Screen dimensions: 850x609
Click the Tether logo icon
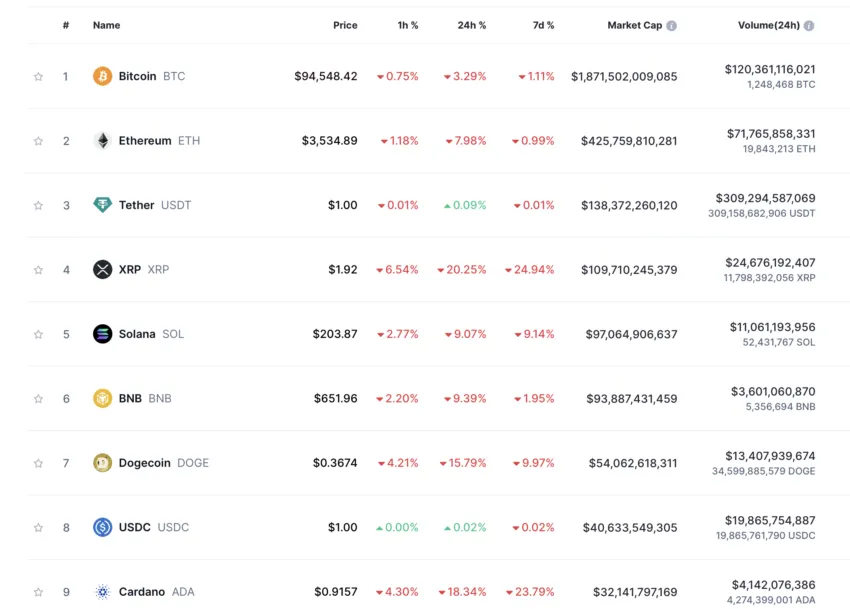tap(102, 205)
